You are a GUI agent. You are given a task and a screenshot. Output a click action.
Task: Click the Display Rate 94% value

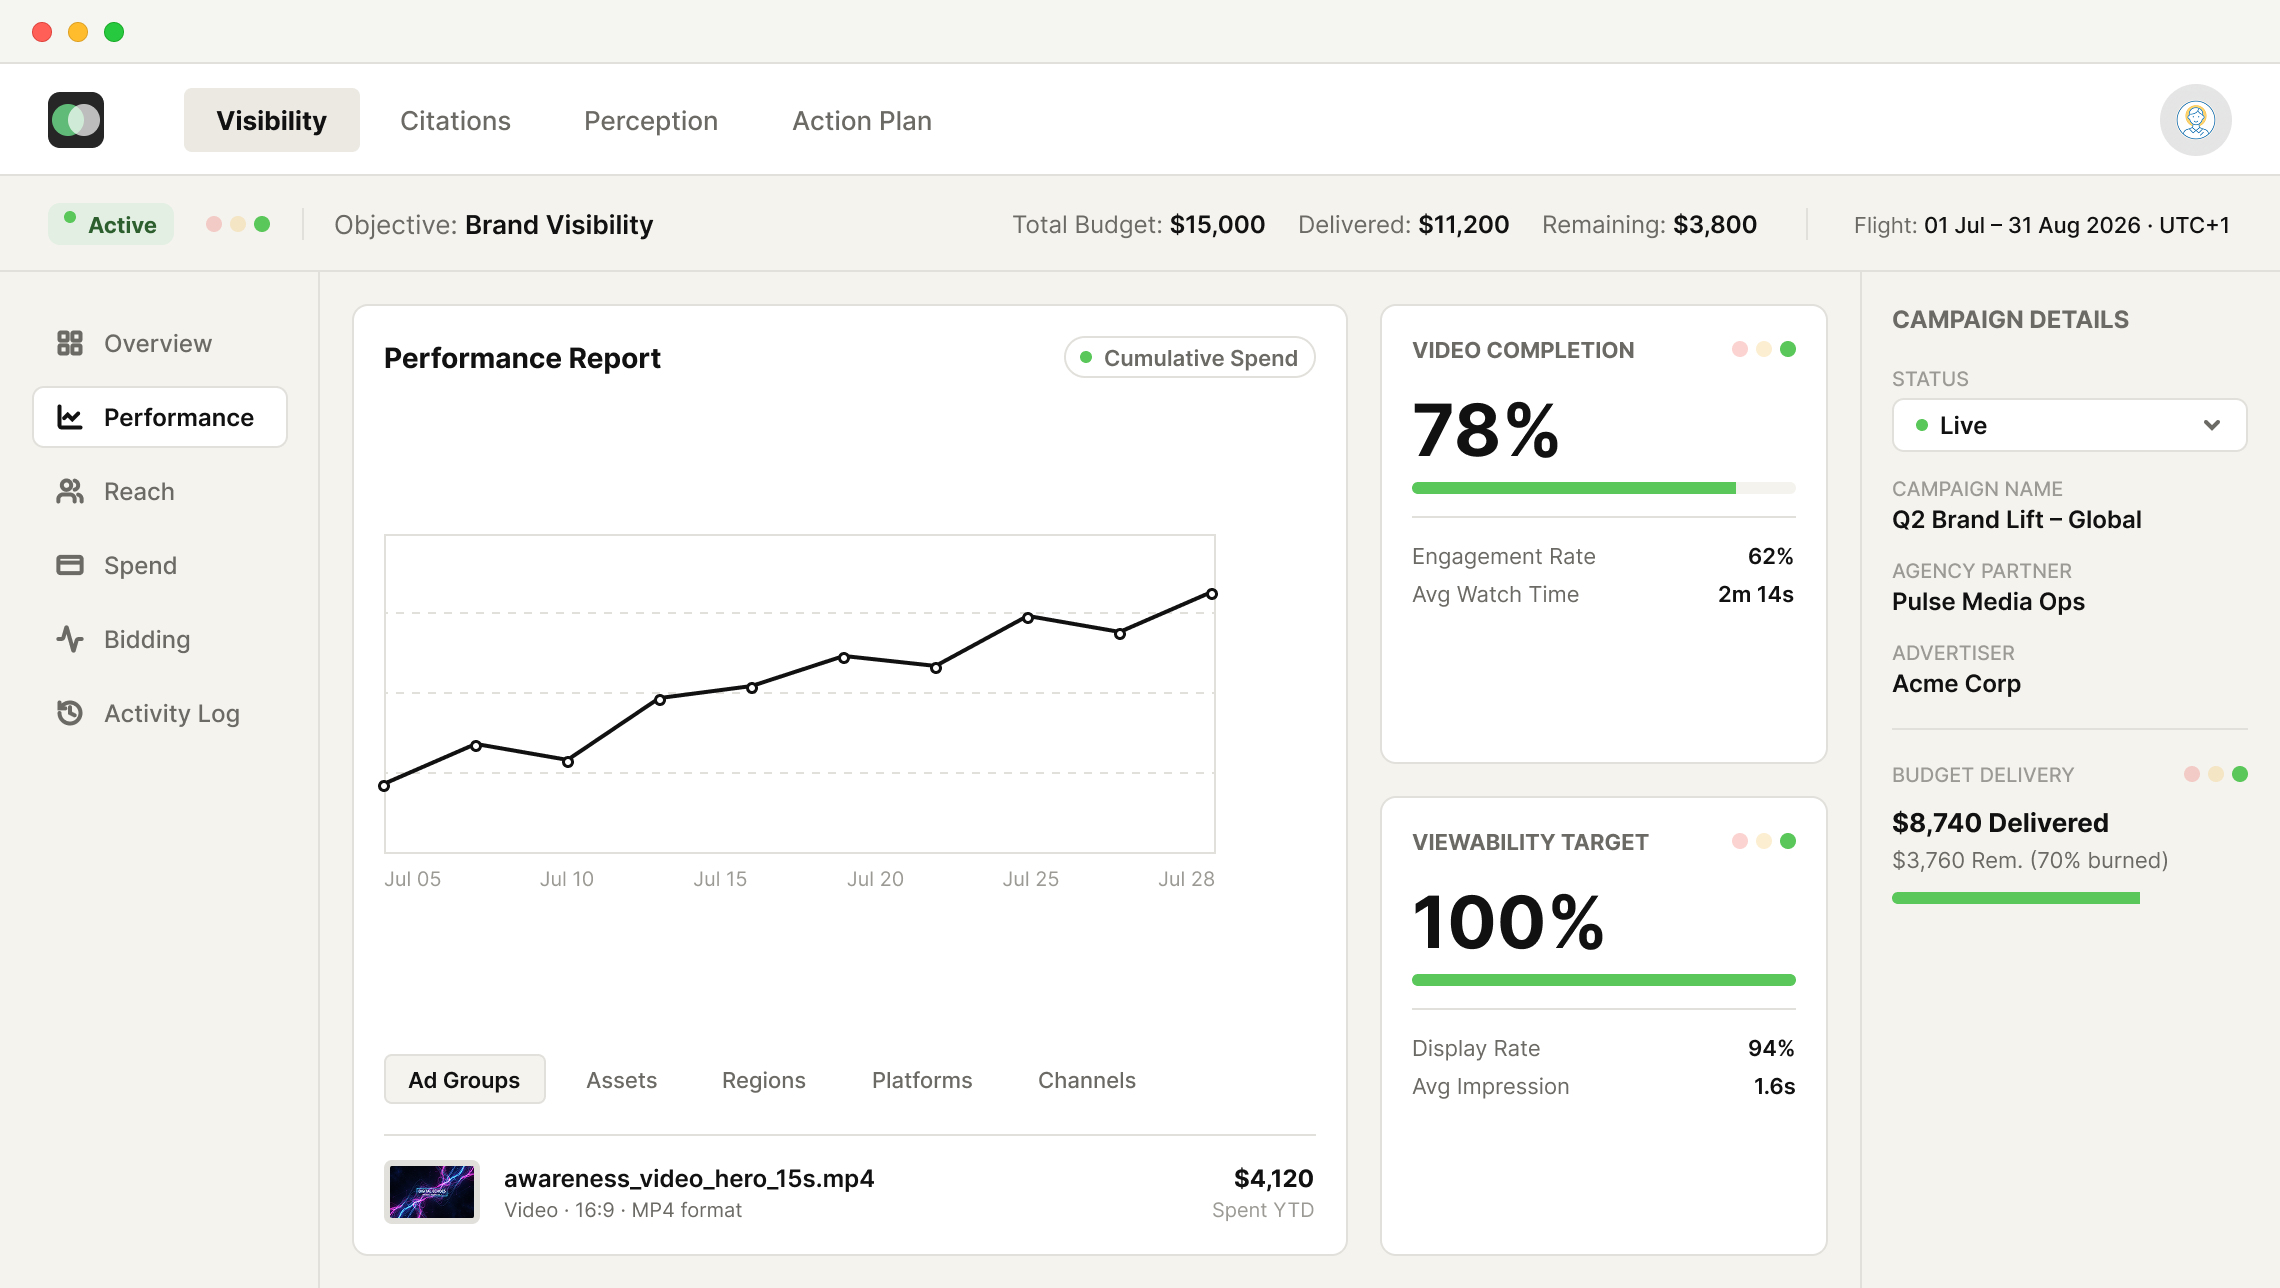click(x=1771, y=1048)
